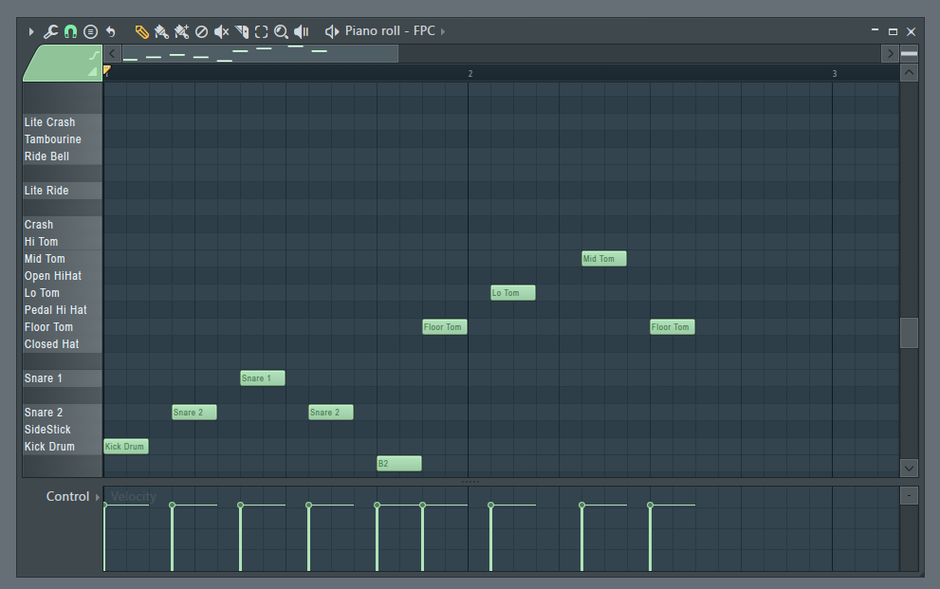This screenshot has width=940, height=589.
Task: Select the Zoom magnifier tool
Action: pyautogui.click(x=281, y=31)
